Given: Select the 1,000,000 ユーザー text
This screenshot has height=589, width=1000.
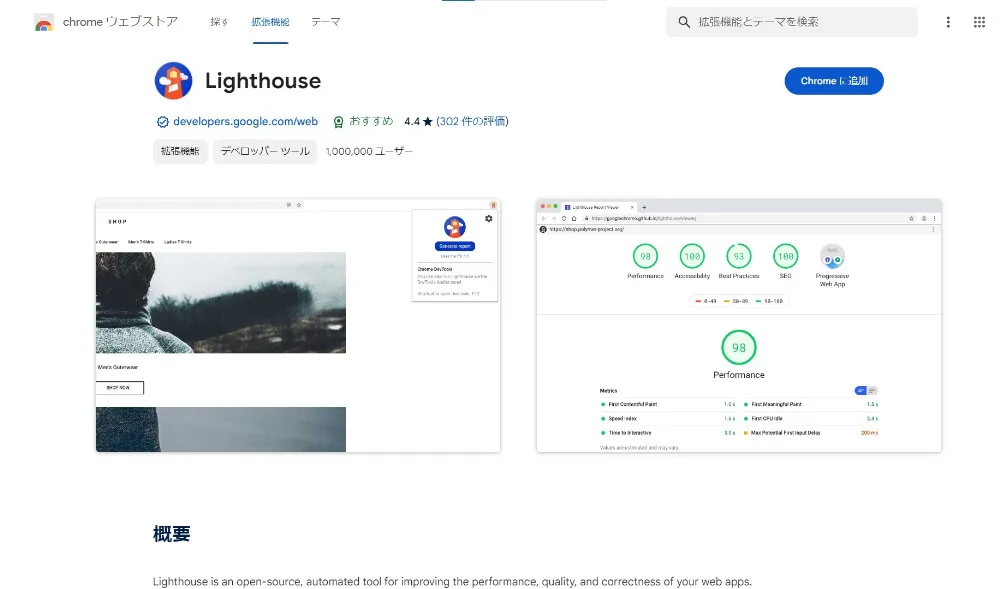Looking at the screenshot, I should pyautogui.click(x=369, y=152).
